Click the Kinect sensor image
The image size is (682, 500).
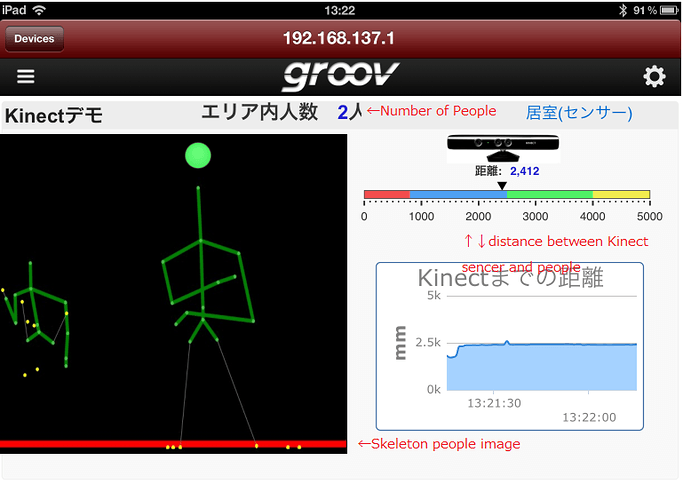(503, 148)
